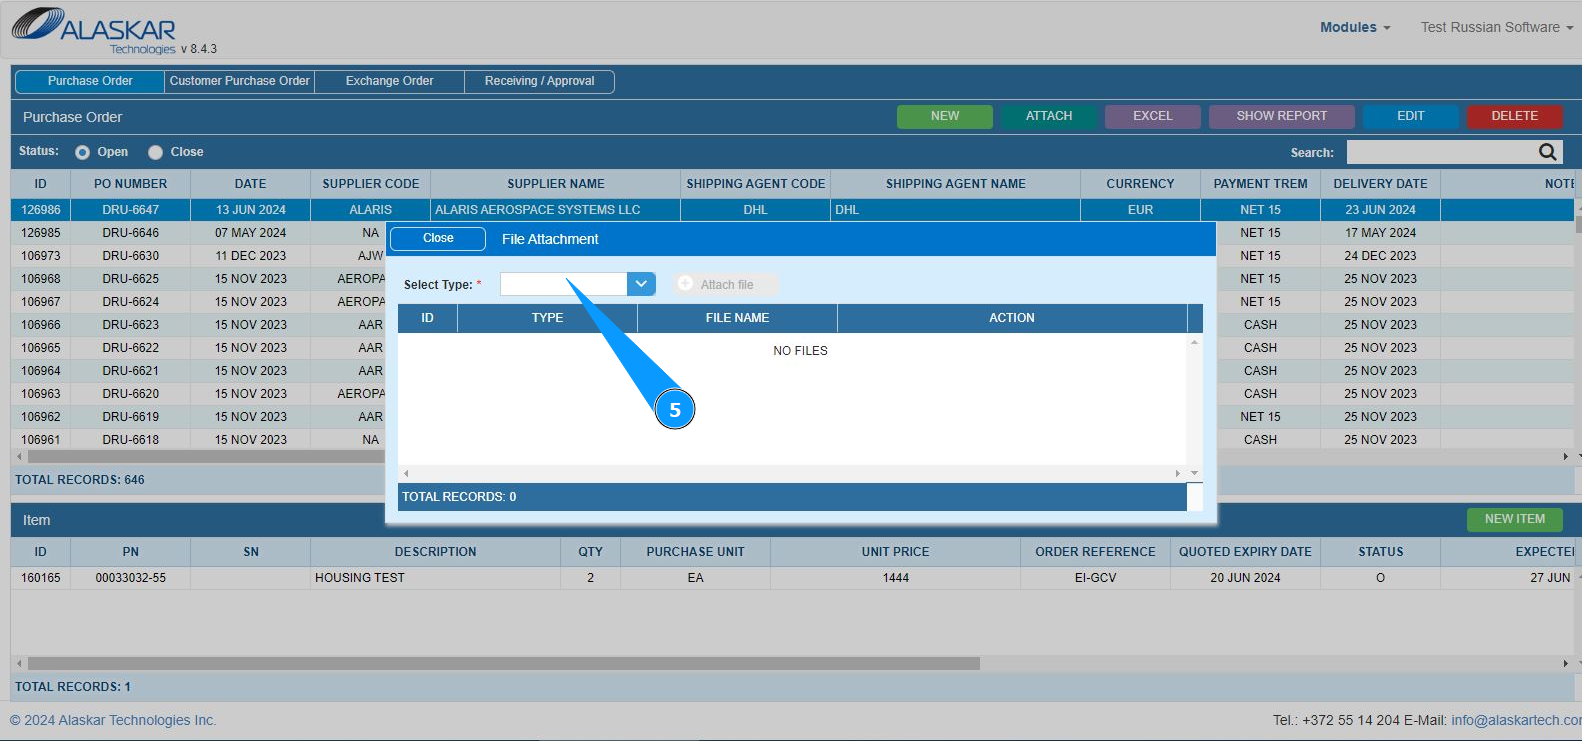The image size is (1582, 741).
Task: Click part number 00033032-55
Action: click(131, 578)
